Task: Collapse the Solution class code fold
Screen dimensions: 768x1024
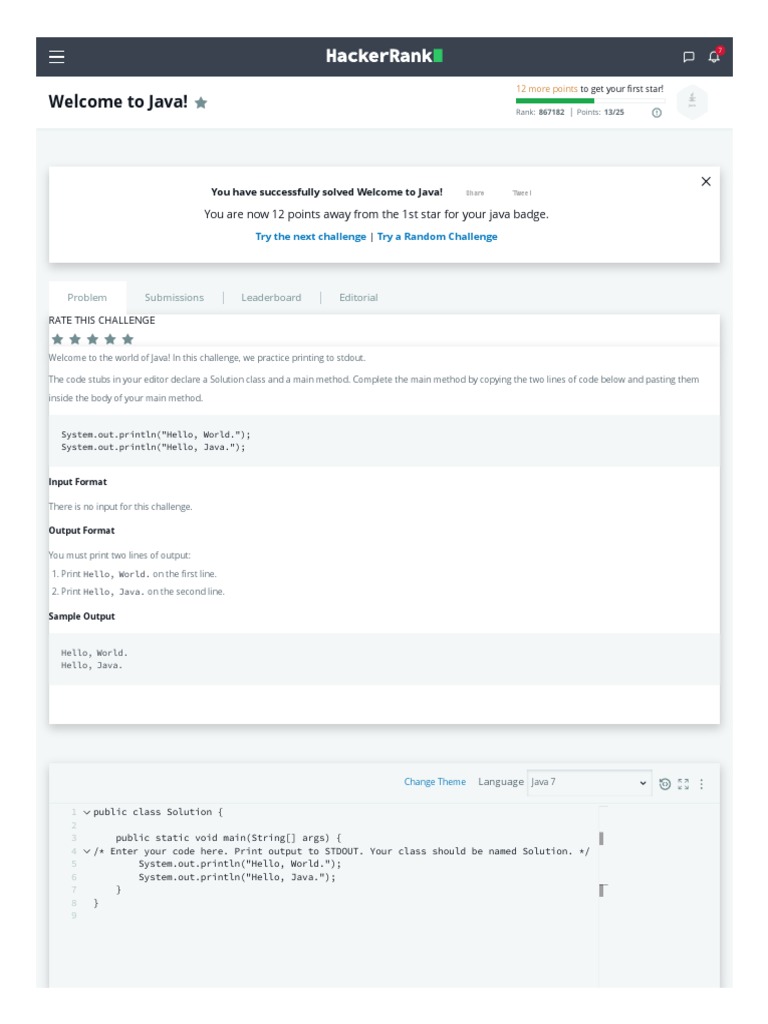Action: click(x=87, y=812)
